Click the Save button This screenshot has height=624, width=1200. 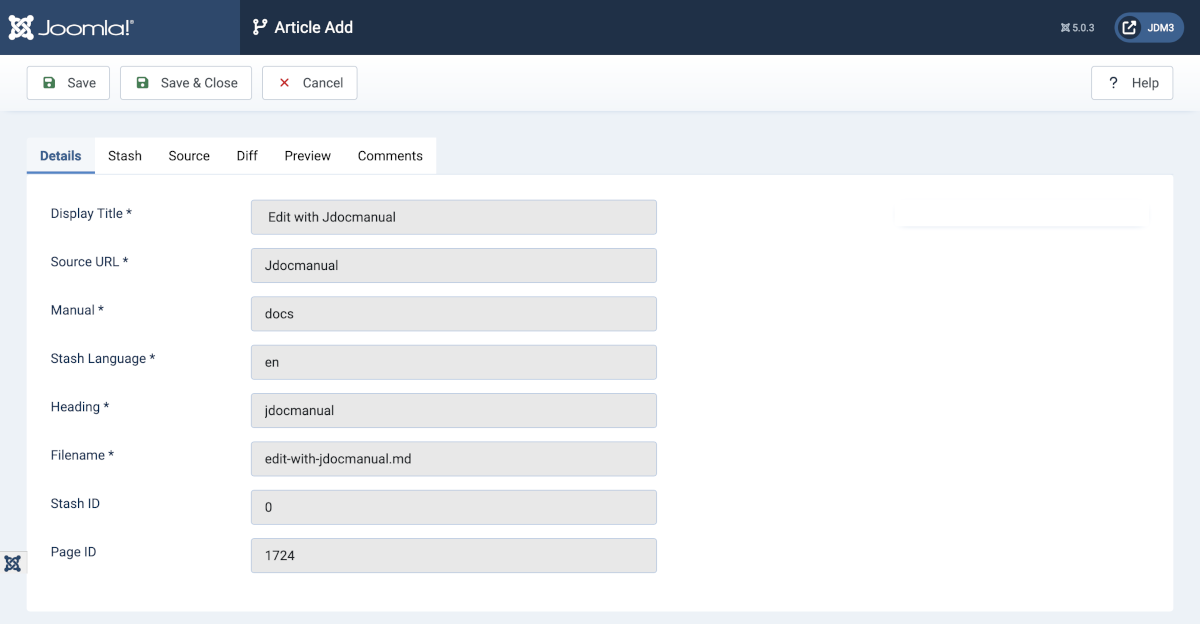(x=68, y=83)
